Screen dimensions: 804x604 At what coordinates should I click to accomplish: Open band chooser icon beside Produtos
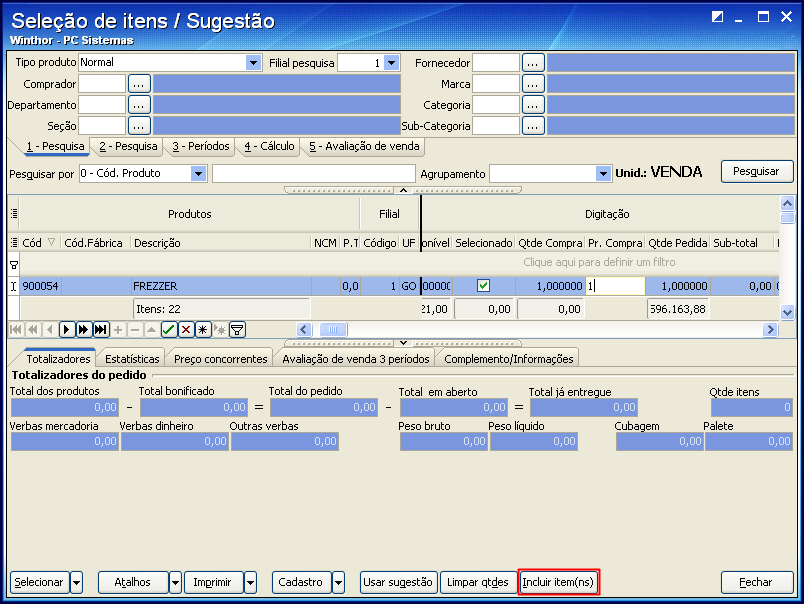[14, 214]
